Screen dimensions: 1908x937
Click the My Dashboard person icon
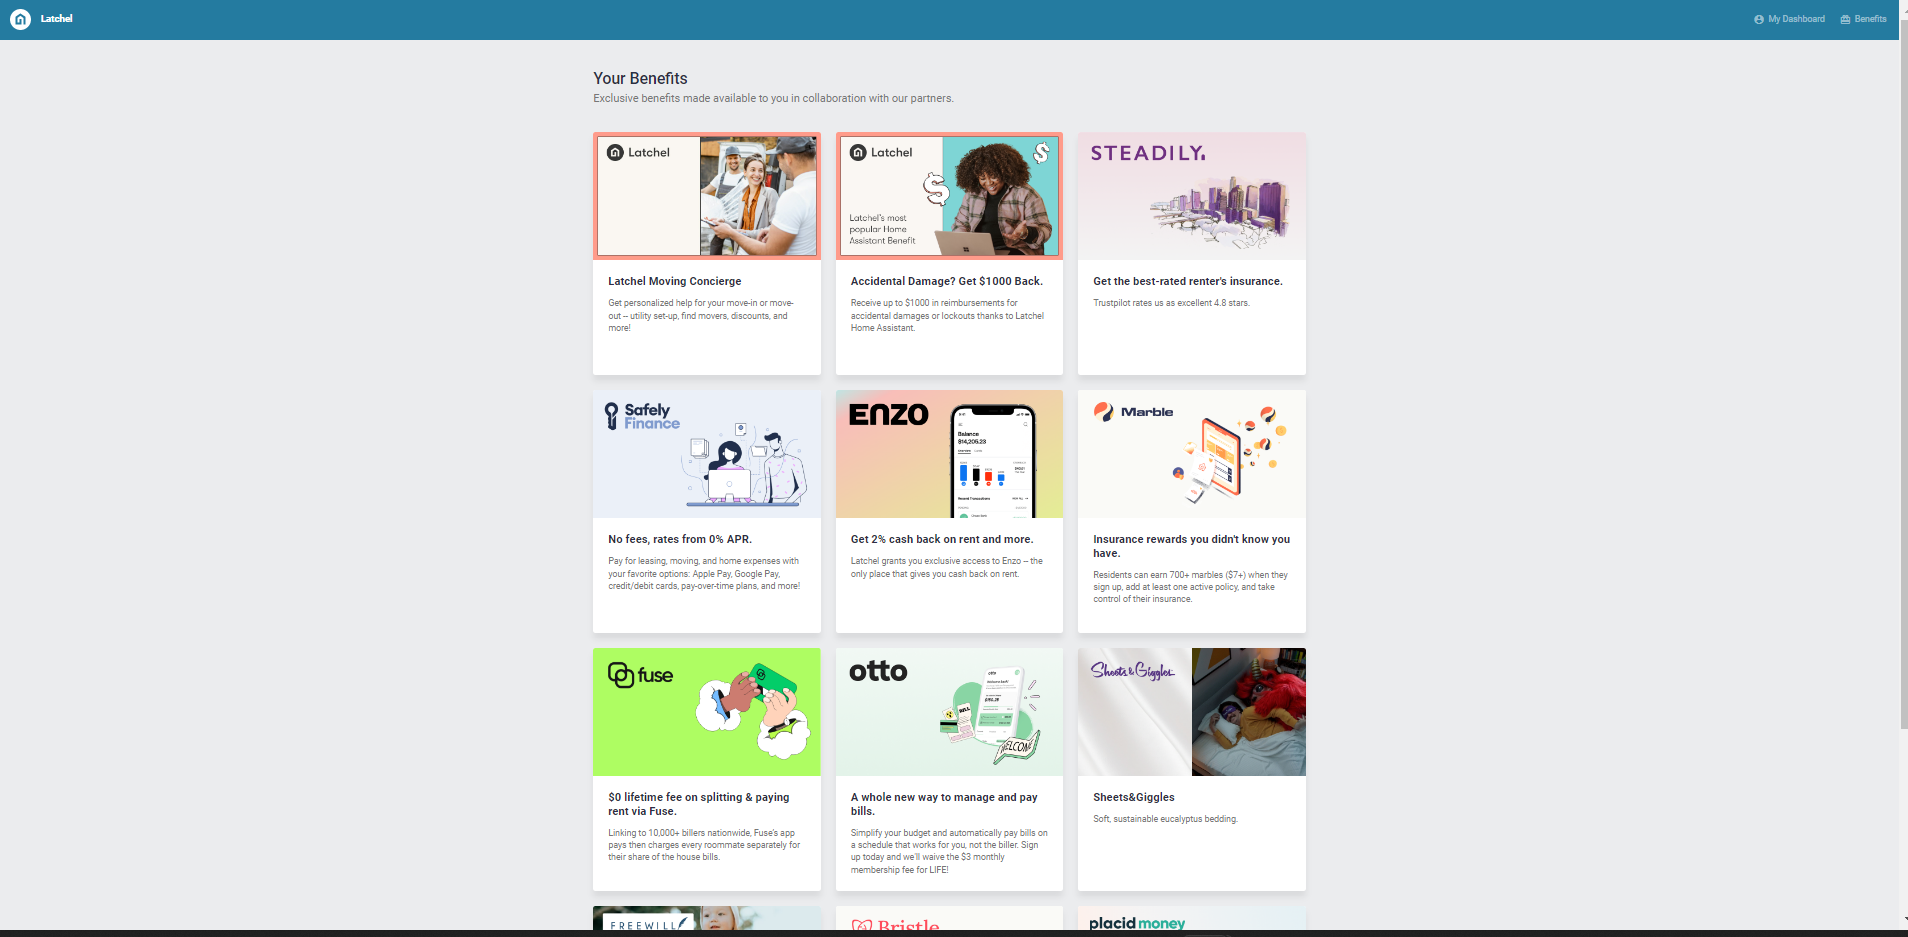(1759, 19)
